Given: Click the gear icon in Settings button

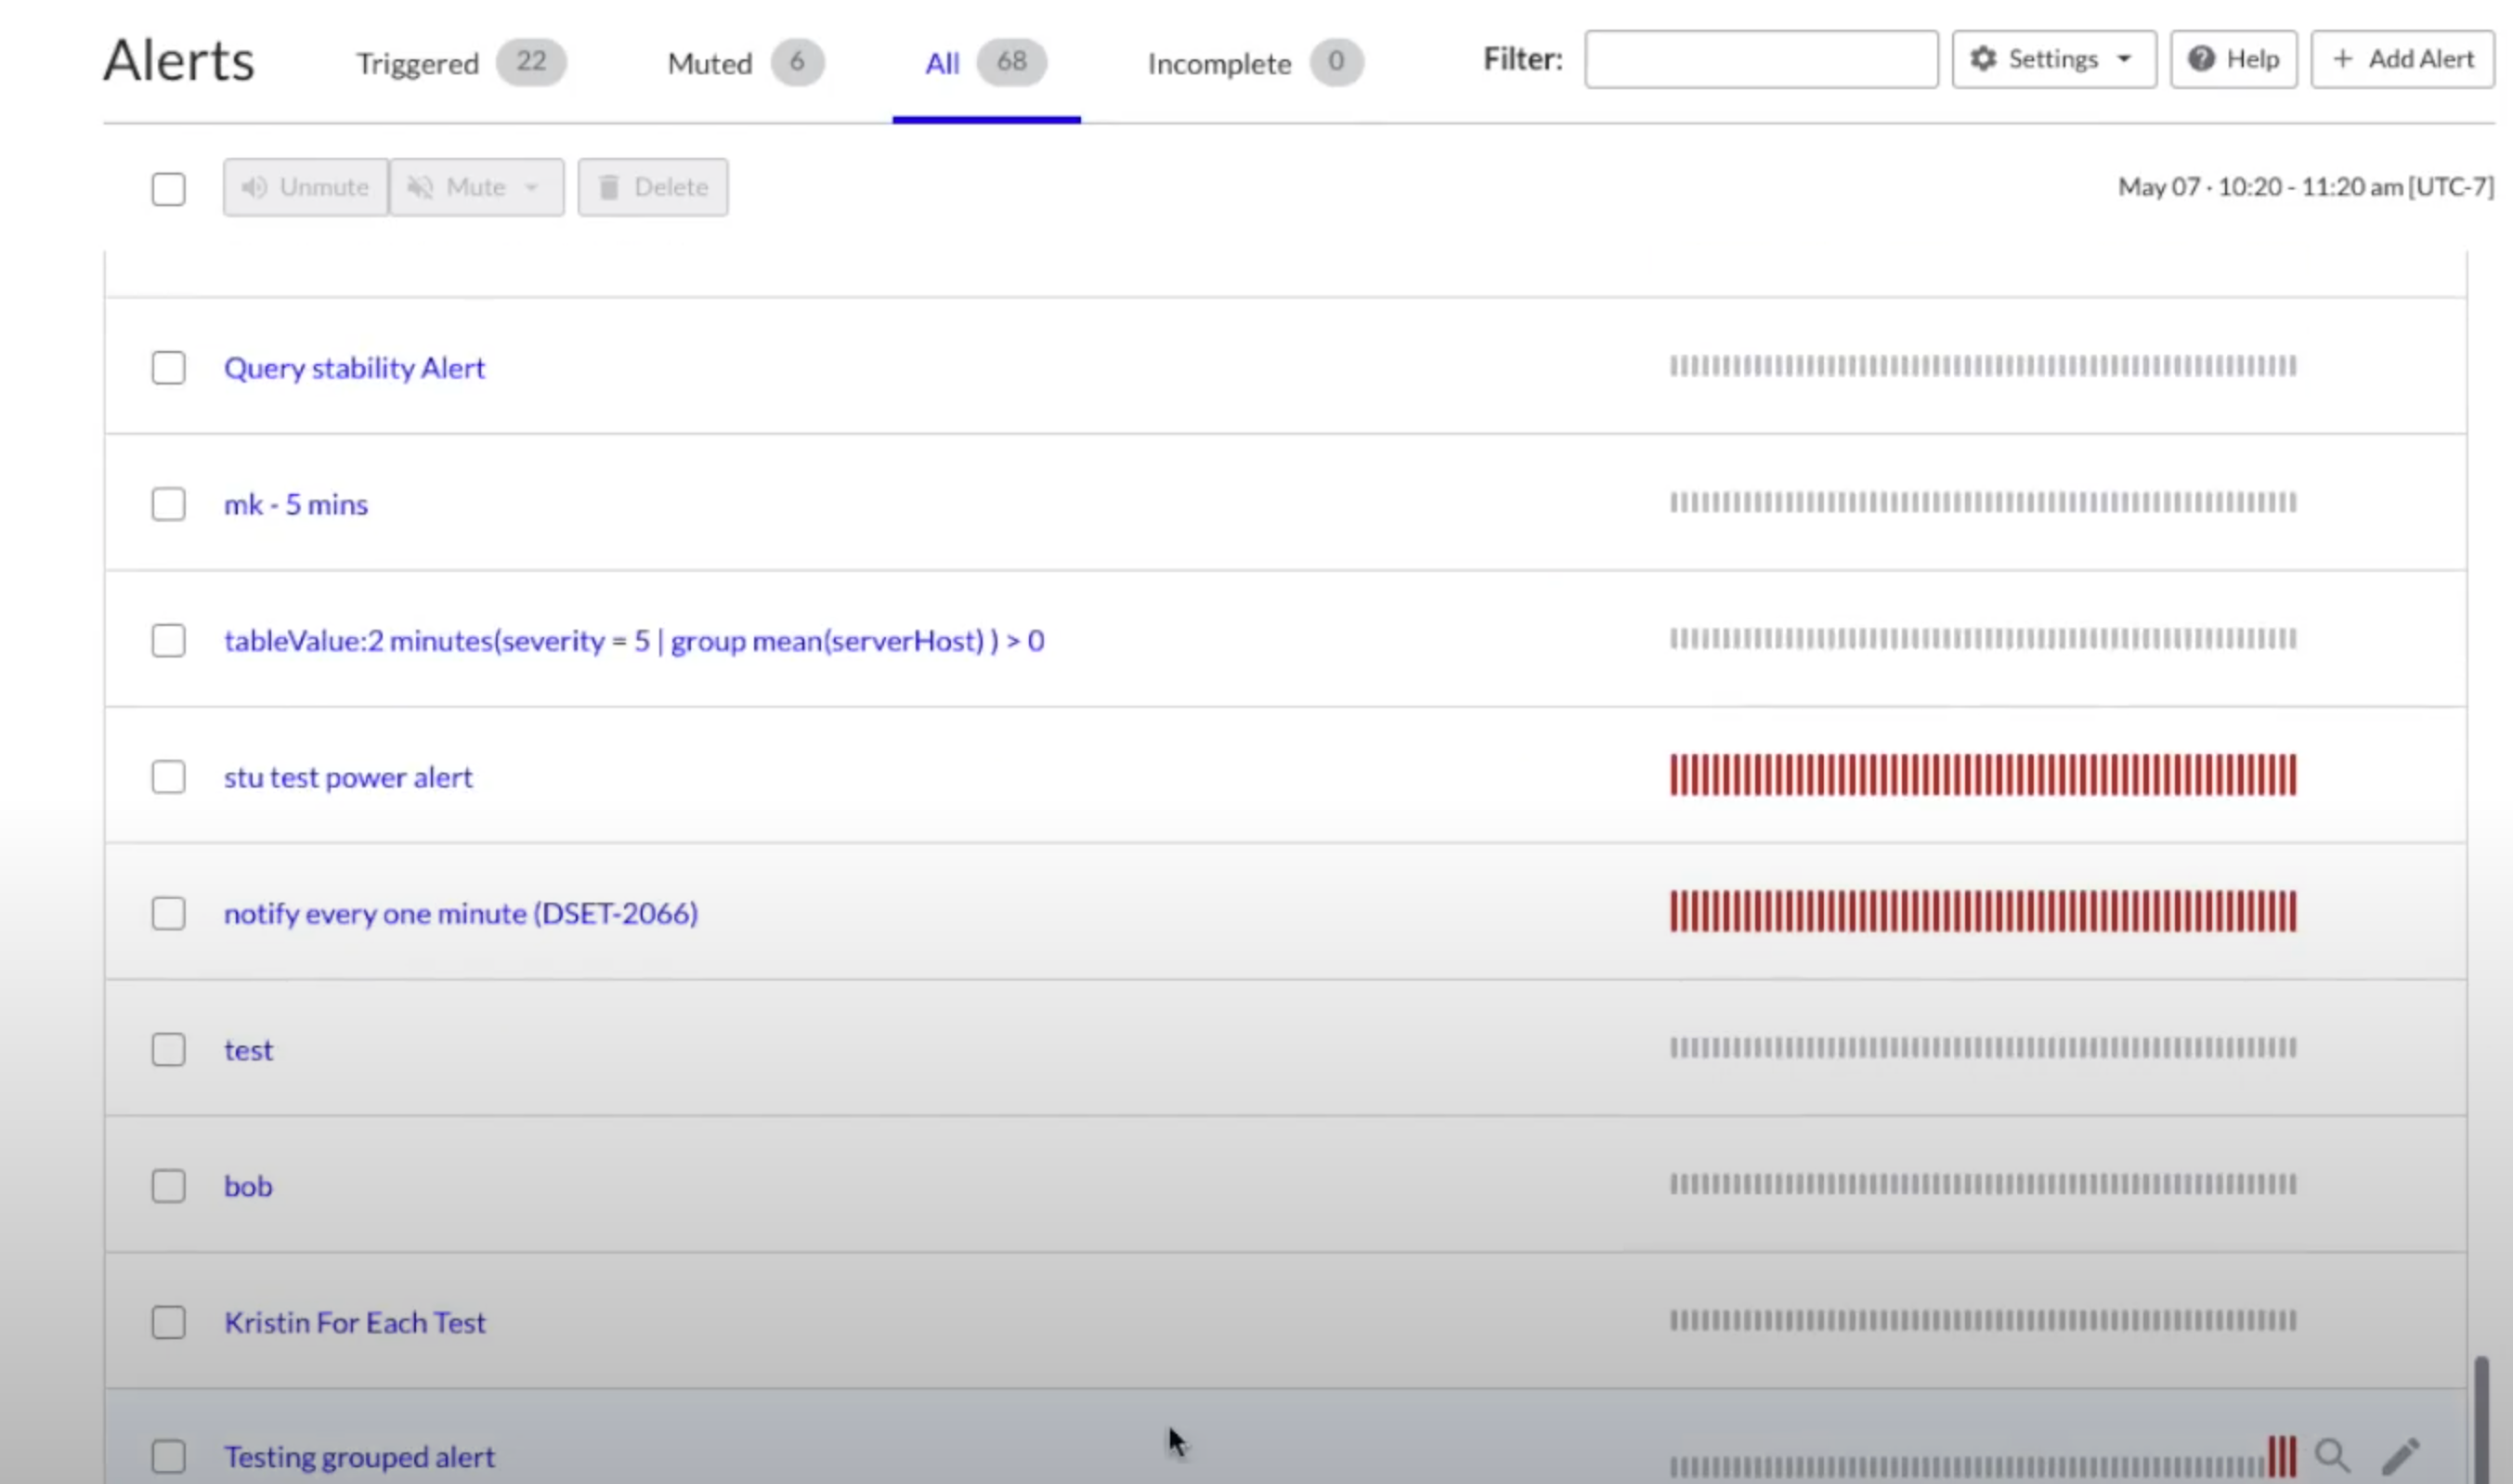Looking at the screenshot, I should pos(1983,59).
